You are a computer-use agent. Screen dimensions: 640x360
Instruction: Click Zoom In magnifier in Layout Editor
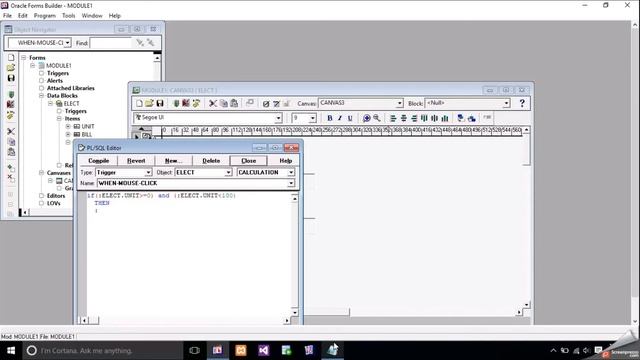tap(366, 118)
